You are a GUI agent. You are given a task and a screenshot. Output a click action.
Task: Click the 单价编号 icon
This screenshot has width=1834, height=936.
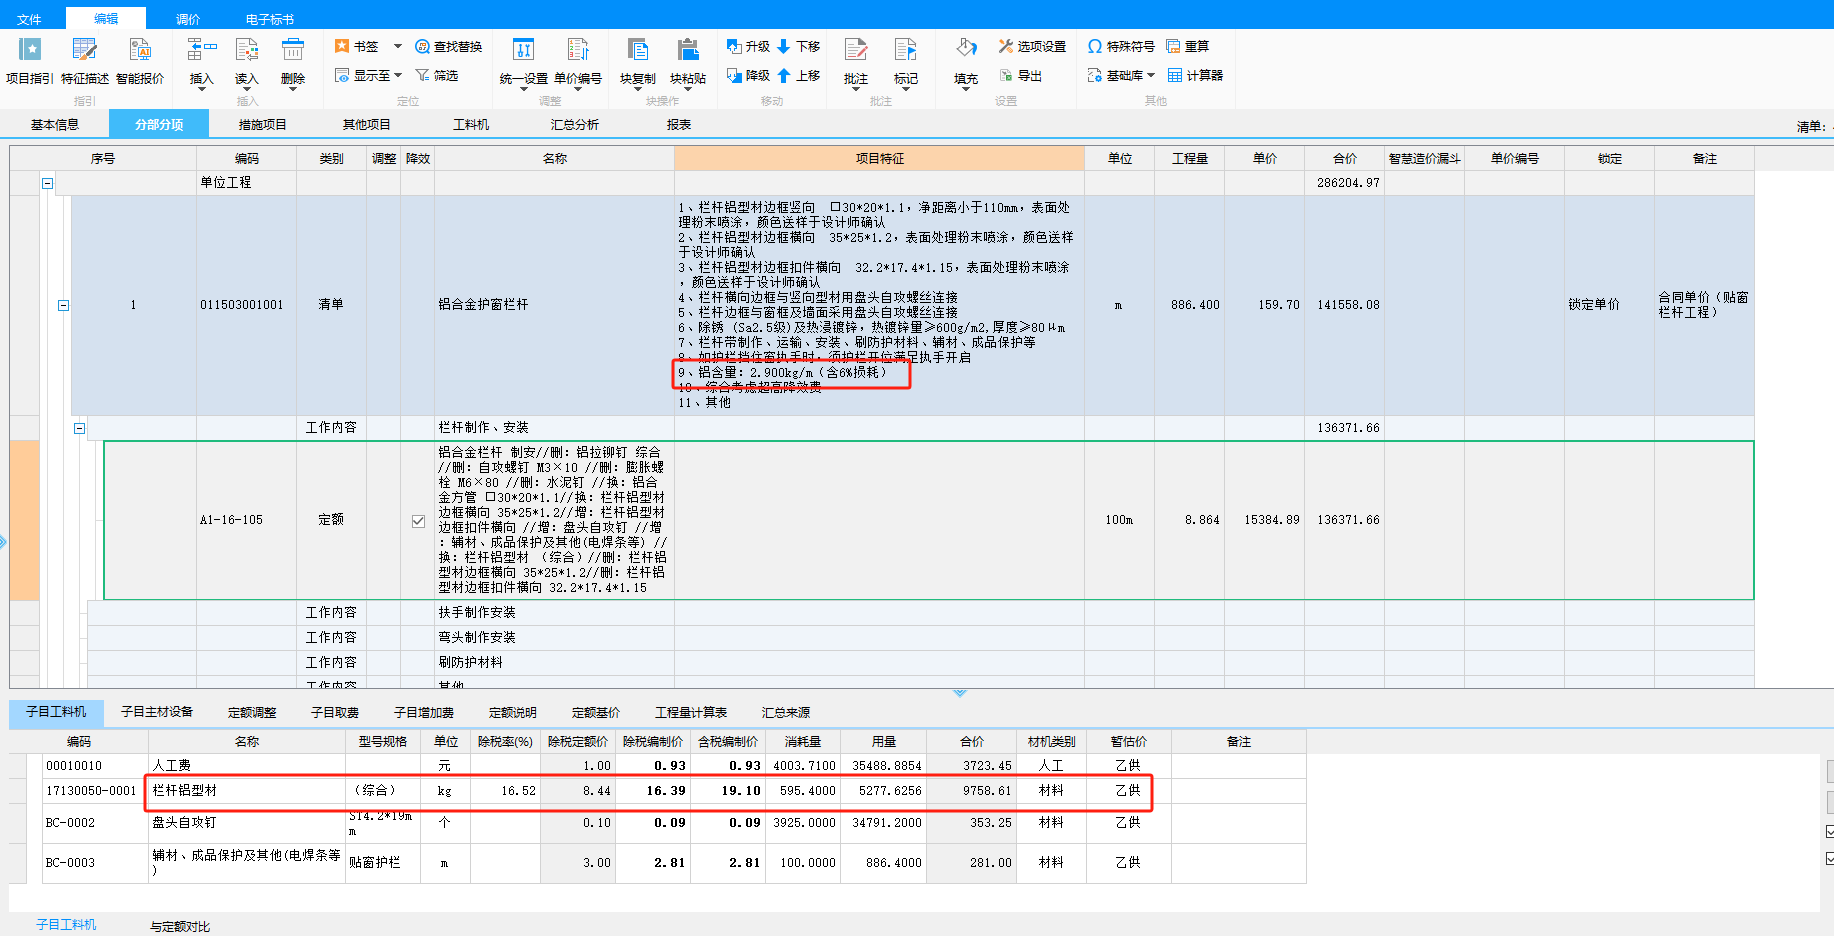coord(578,50)
